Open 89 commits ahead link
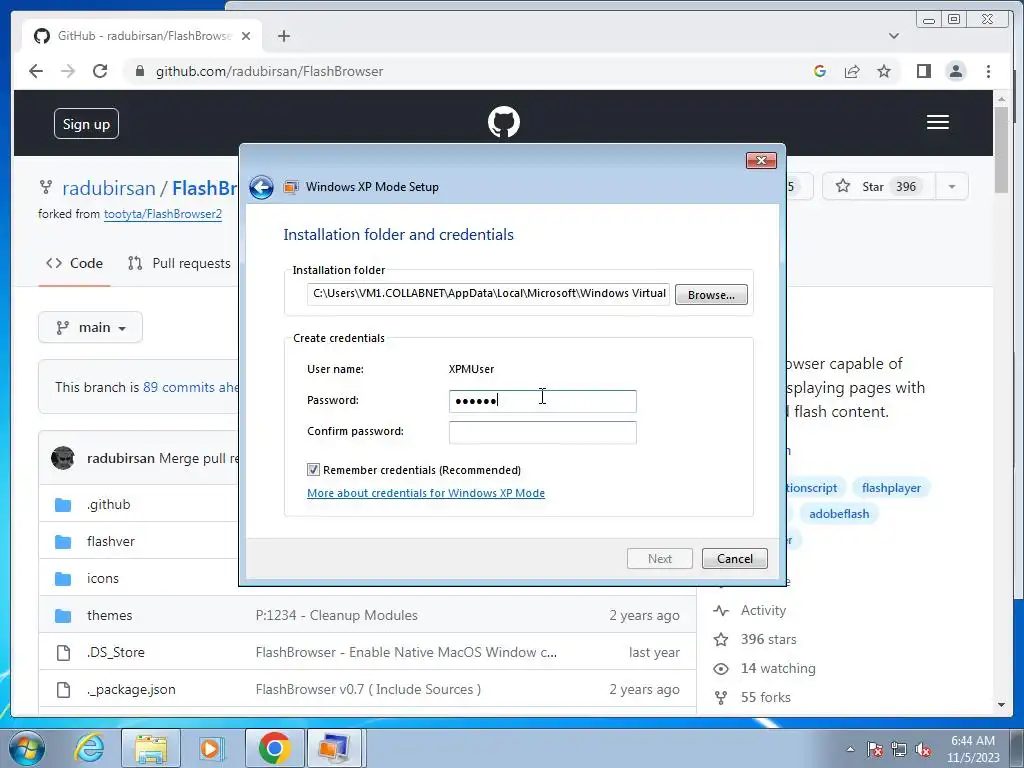 (191, 387)
